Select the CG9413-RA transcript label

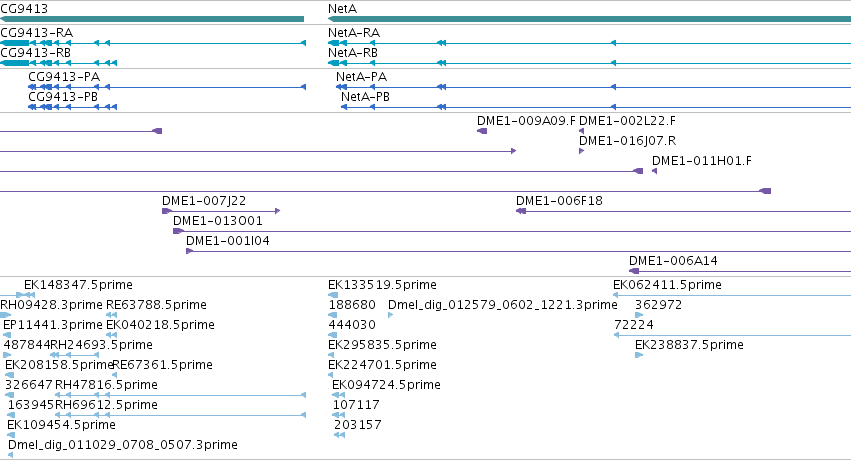[36, 33]
